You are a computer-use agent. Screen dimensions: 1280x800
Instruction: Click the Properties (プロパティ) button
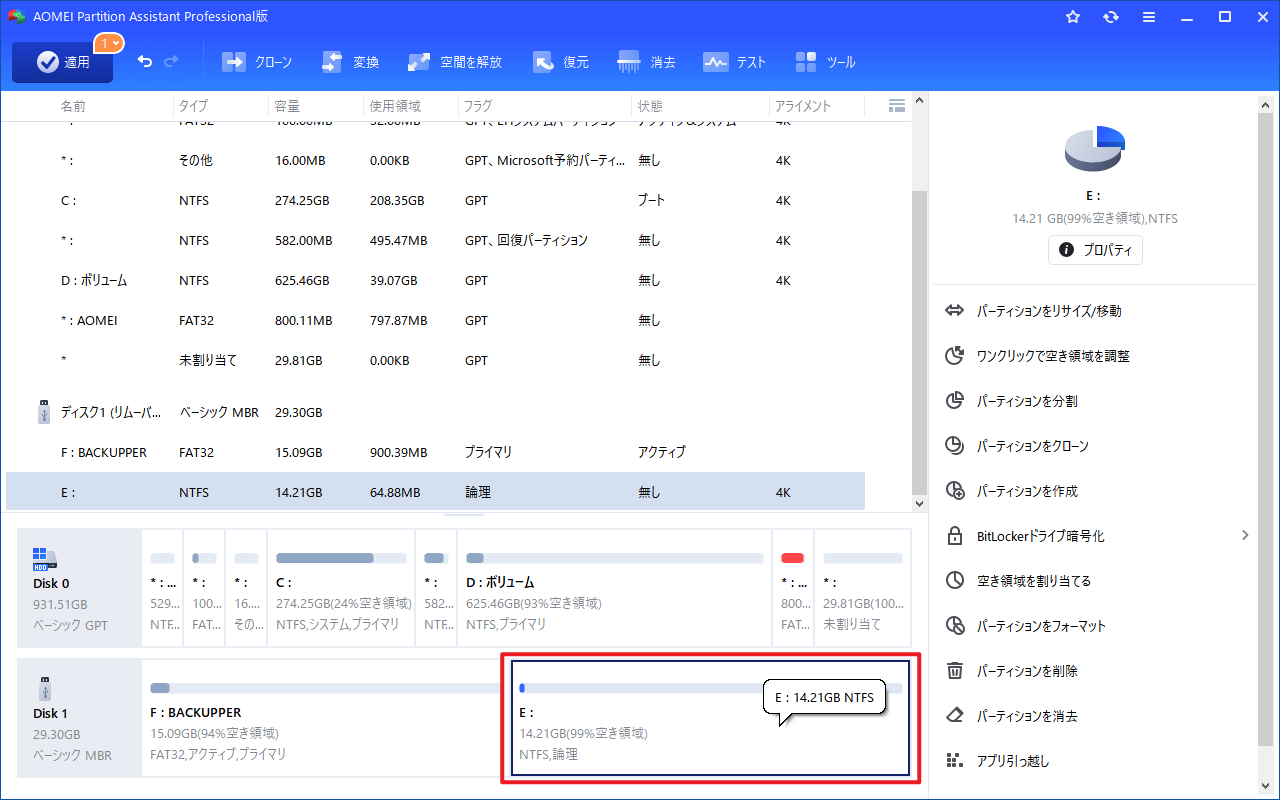click(x=1095, y=250)
